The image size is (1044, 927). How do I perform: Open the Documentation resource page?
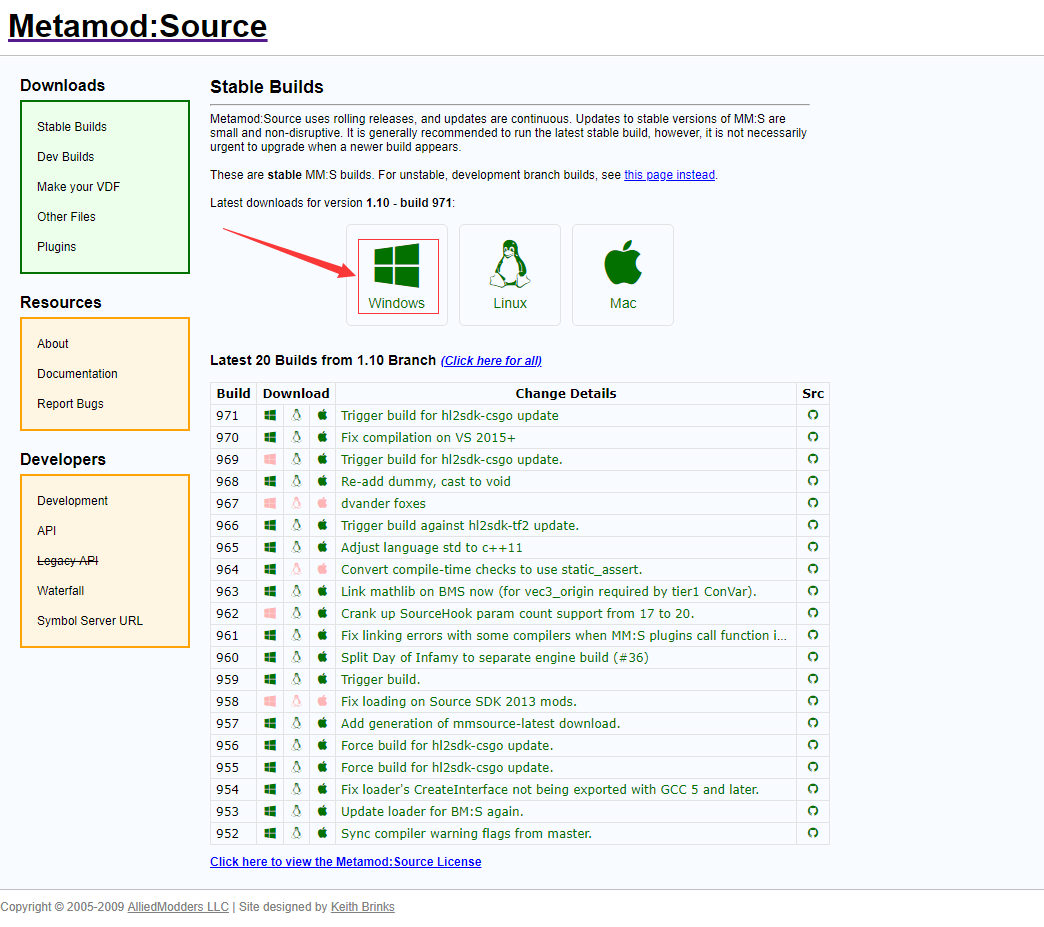pos(77,374)
